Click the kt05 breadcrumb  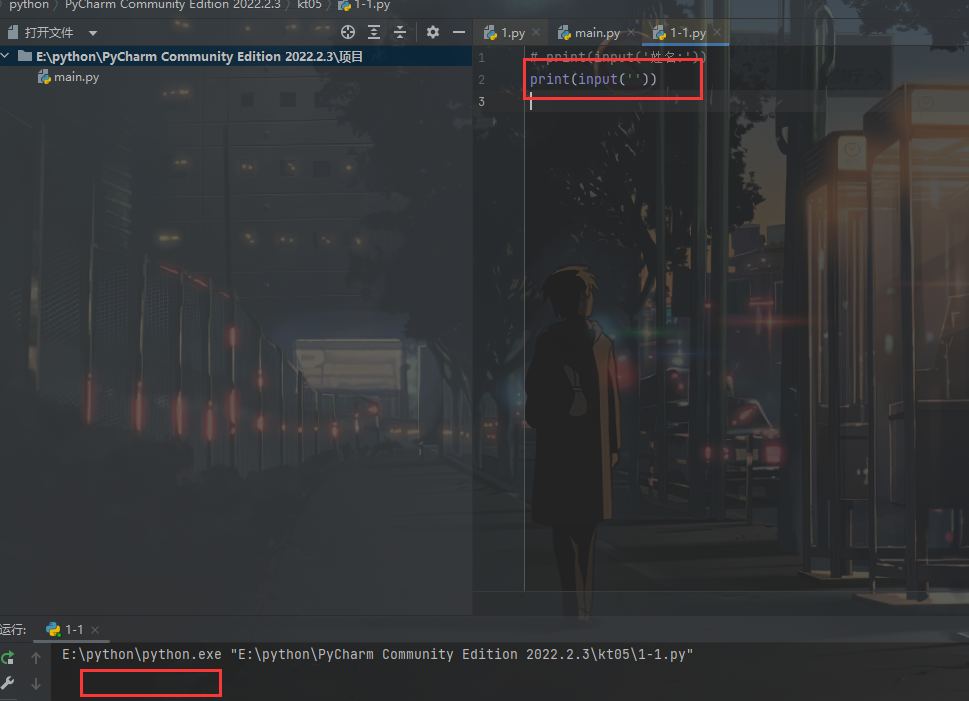pyautogui.click(x=309, y=5)
